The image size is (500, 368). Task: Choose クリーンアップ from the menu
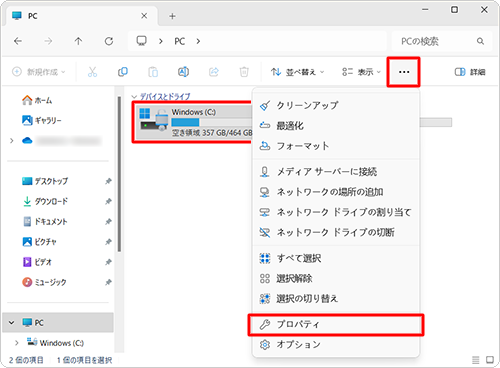click(x=336, y=106)
